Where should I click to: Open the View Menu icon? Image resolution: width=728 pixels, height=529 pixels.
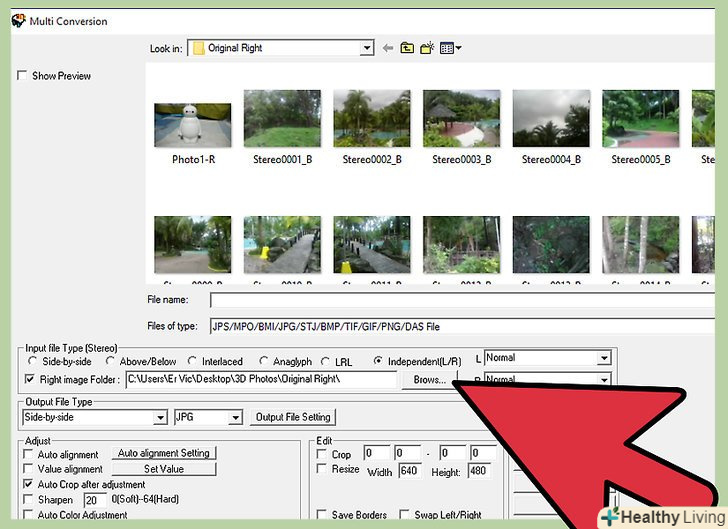(450, 48)
